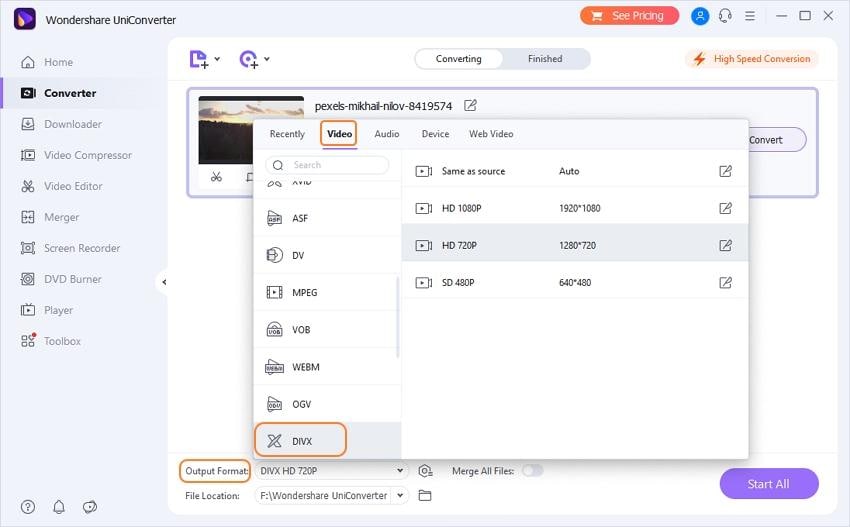The height and width of the screenshot is (527, 850).
Task: Click the load DVD disc icon
Action: [248, 59]
